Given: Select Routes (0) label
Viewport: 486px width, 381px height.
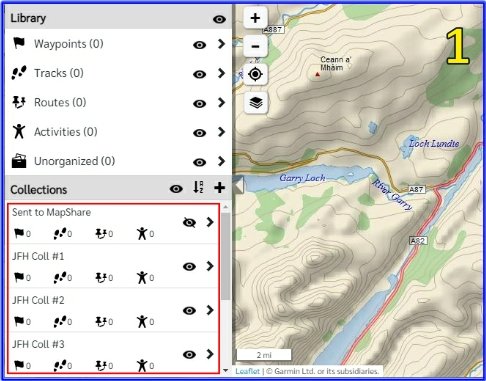Looking at the screenshot, I should (x=60, y=102).
